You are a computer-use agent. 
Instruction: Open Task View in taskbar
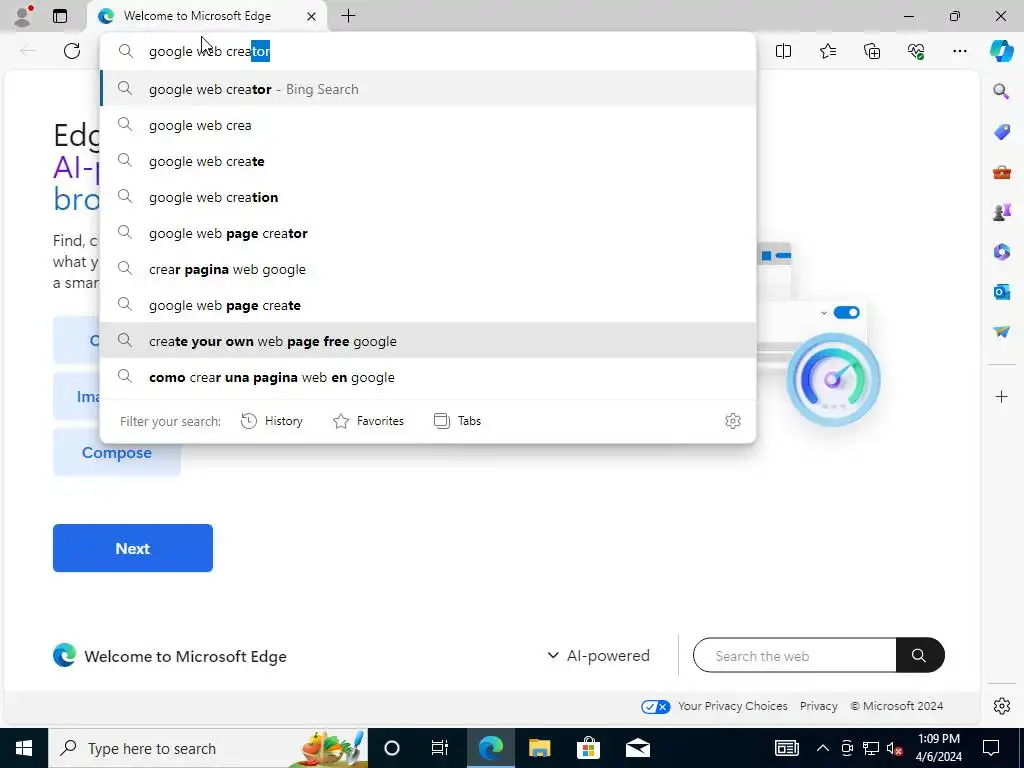(x=440, y=748)
